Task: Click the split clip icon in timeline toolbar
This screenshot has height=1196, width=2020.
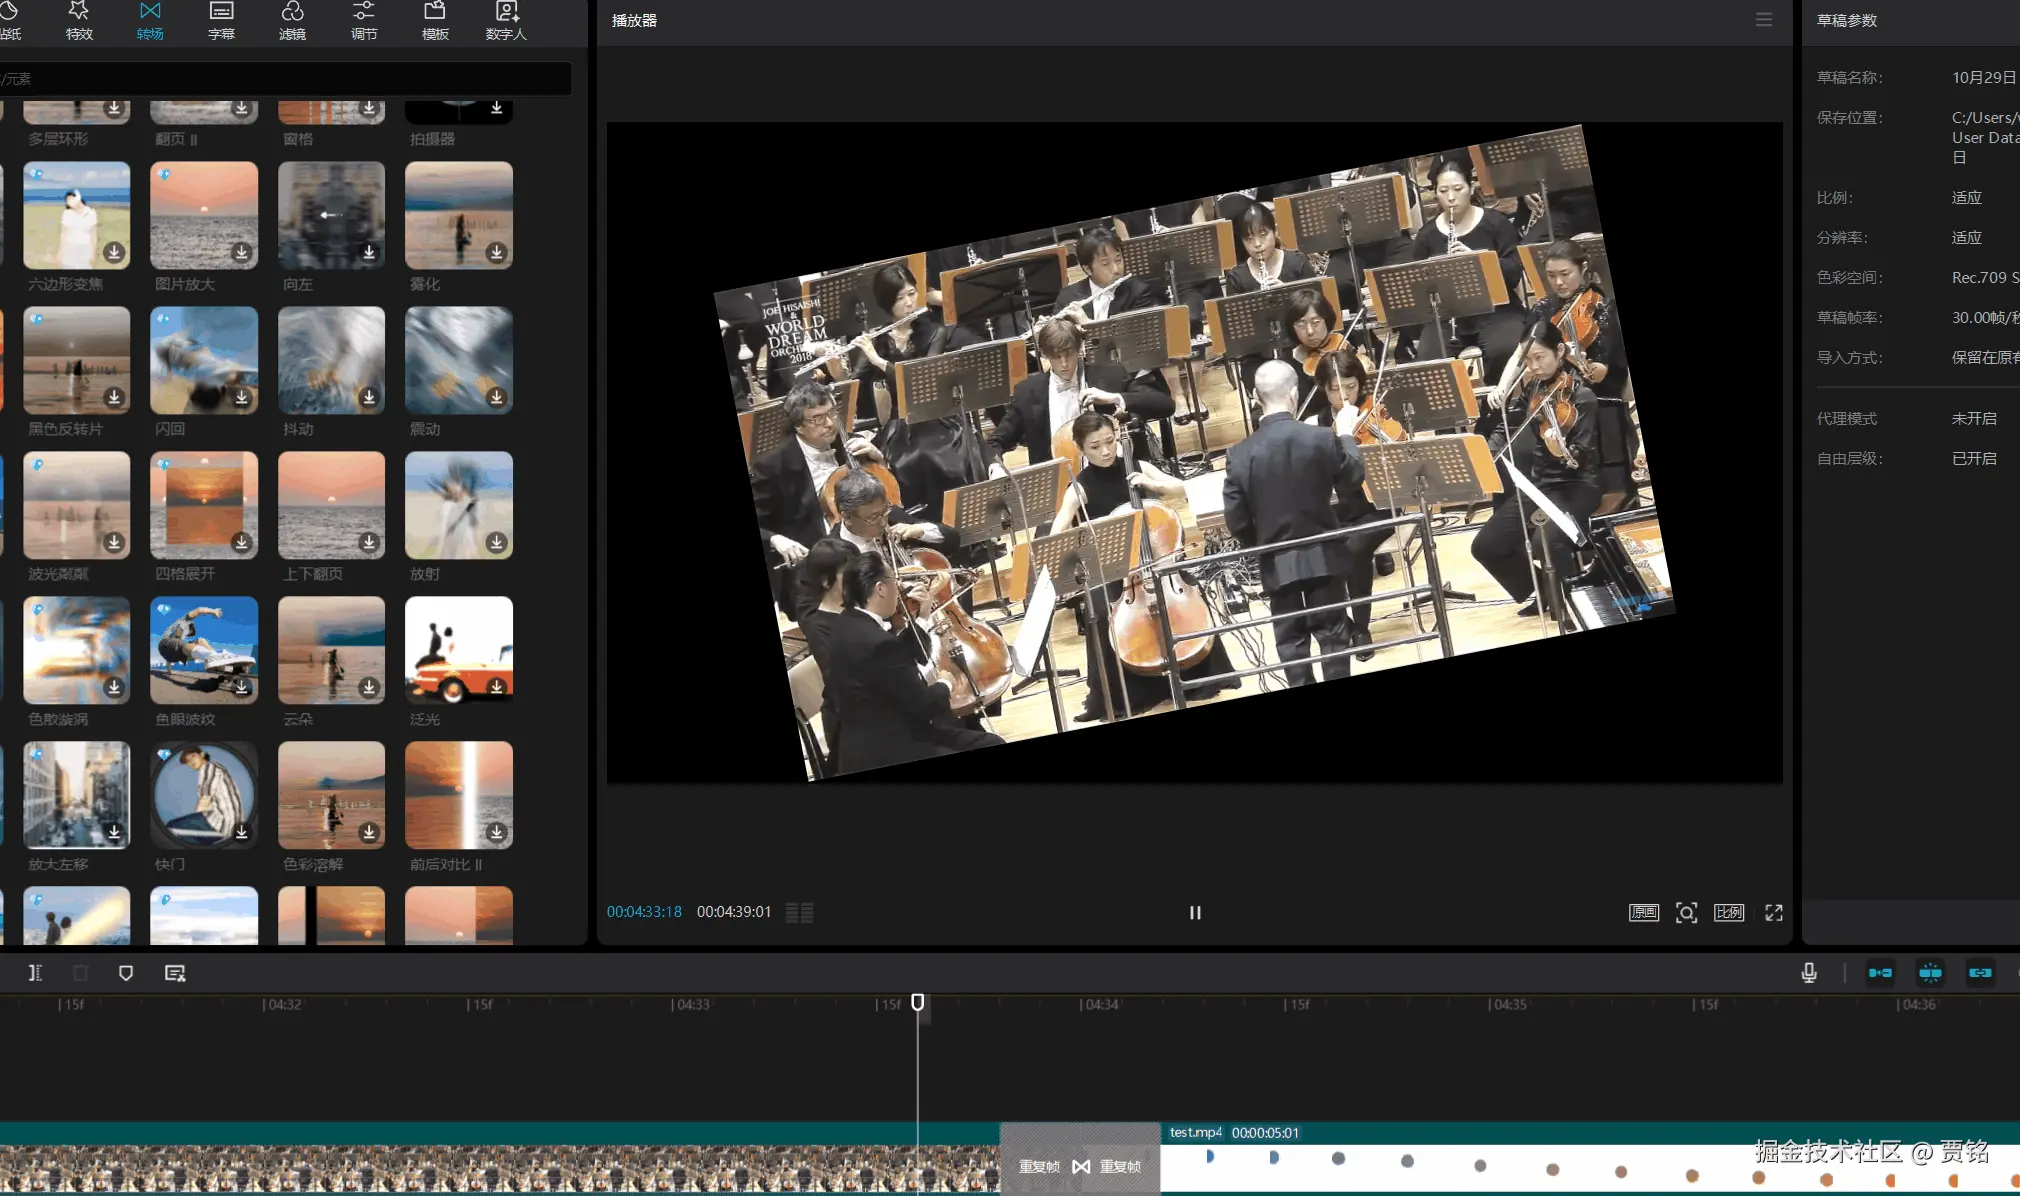Action: 35,973
